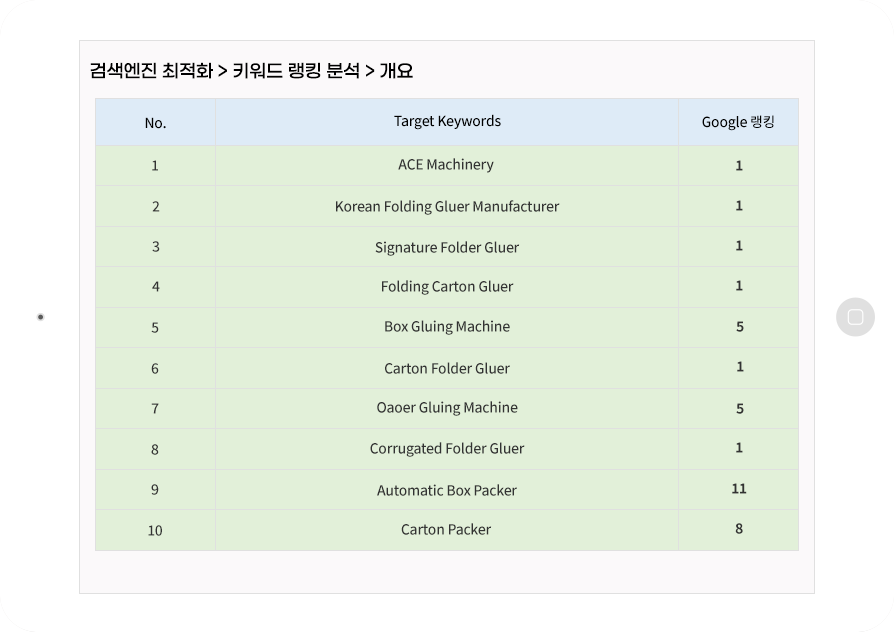Click the ACE Machinery keyword
The image size is (894, 632).
tap(446, 165)
